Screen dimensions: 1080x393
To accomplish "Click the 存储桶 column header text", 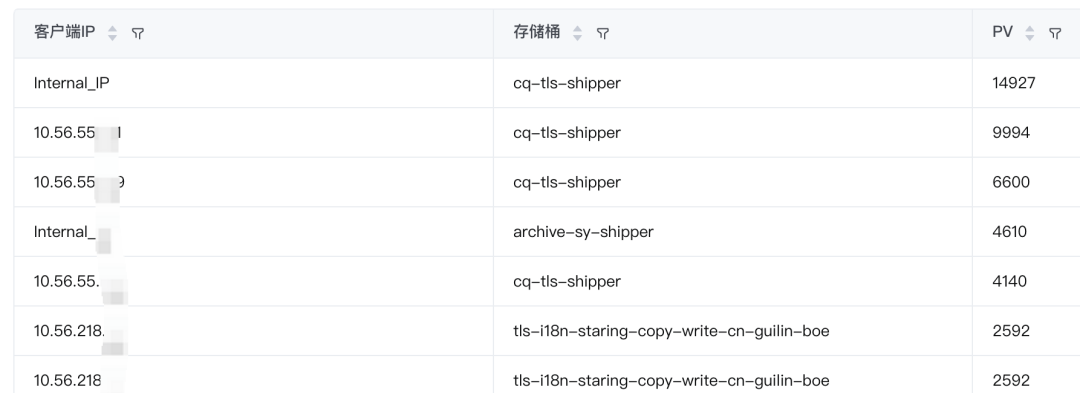I will coord(537,32).
